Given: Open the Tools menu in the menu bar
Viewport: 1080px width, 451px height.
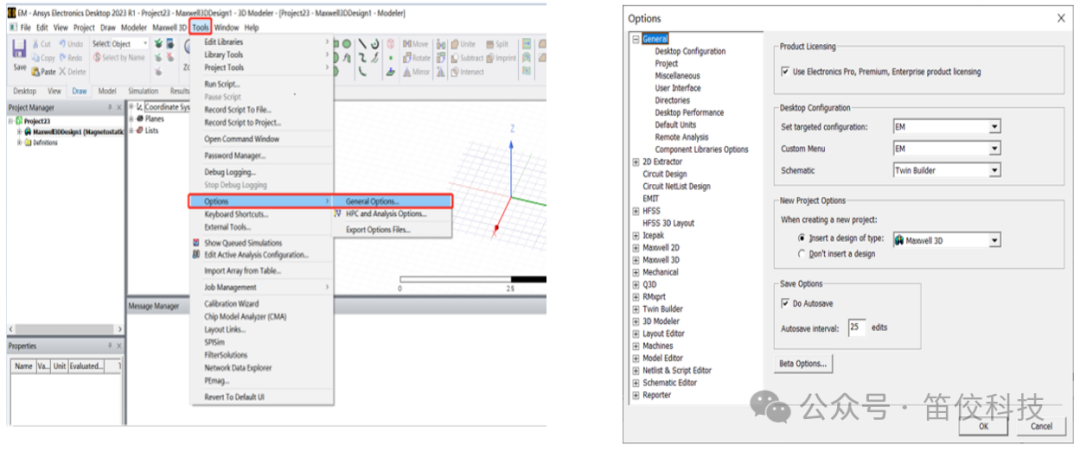Looking at the screenshot, I should click(200, 28).
